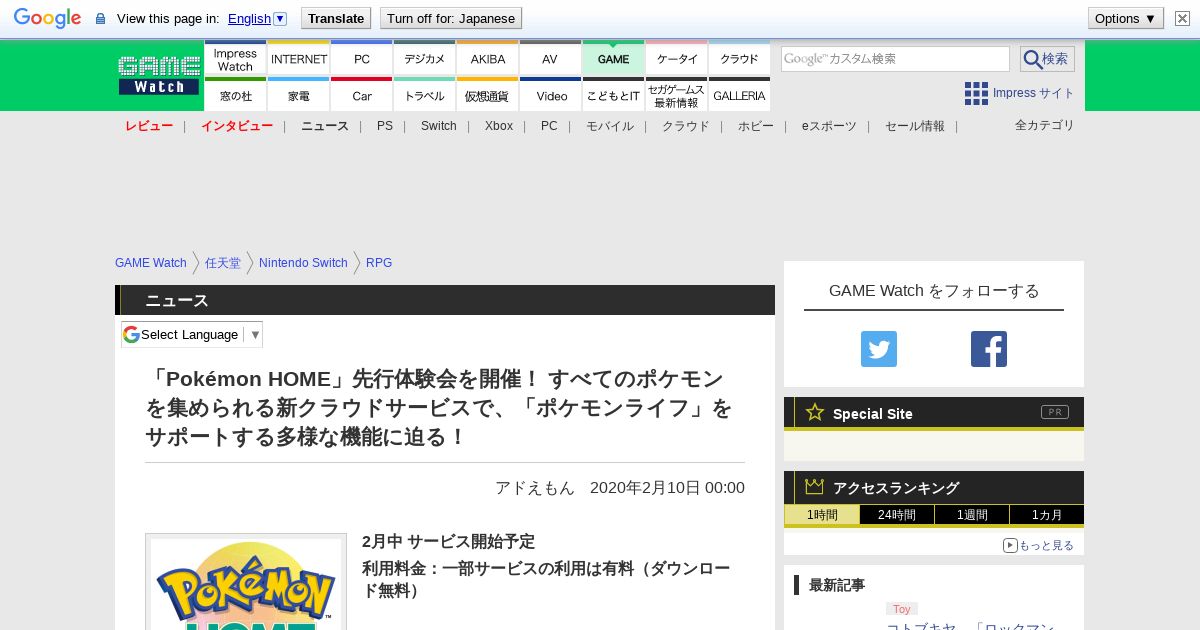Click the access ranking crown icon
This screenshot has height=630, width=1200.
click(815, 486)
